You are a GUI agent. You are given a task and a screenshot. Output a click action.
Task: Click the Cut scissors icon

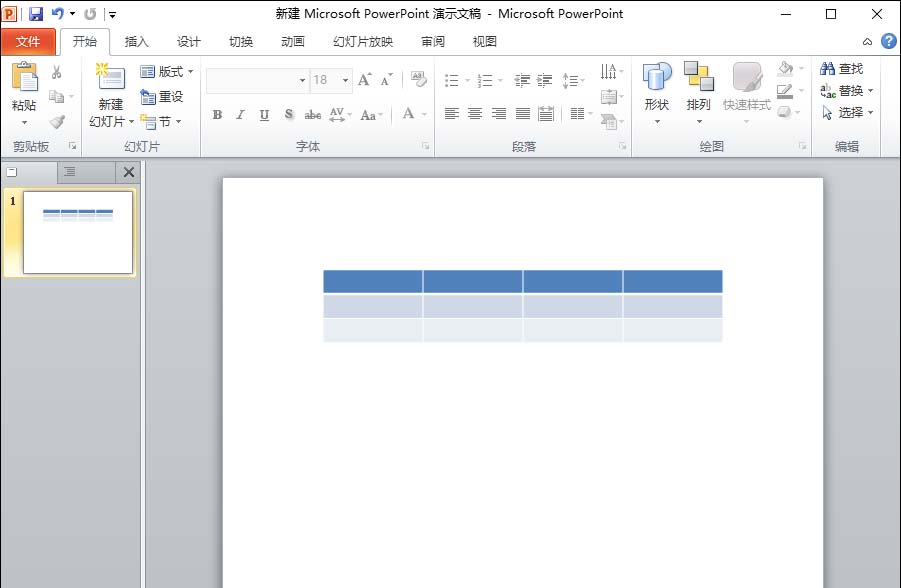[x=56, y=72]
